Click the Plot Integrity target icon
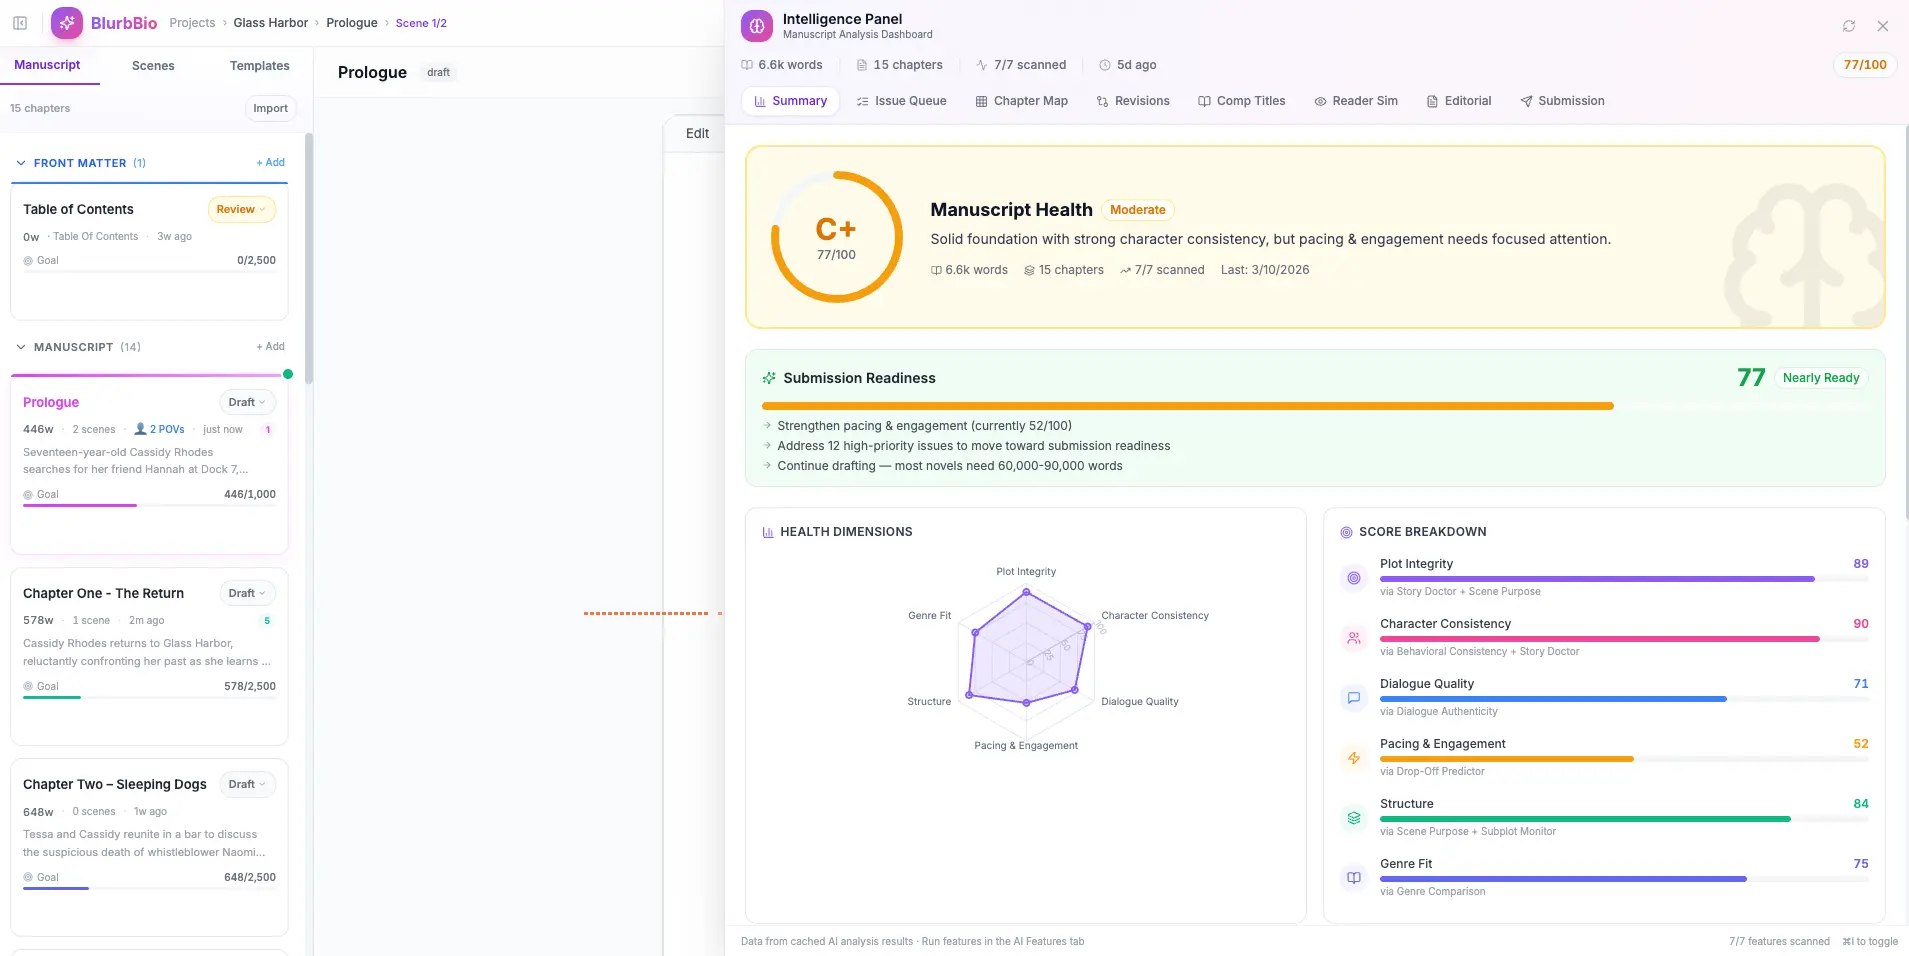1909x956 pixels. click(x=1354, y=578)
